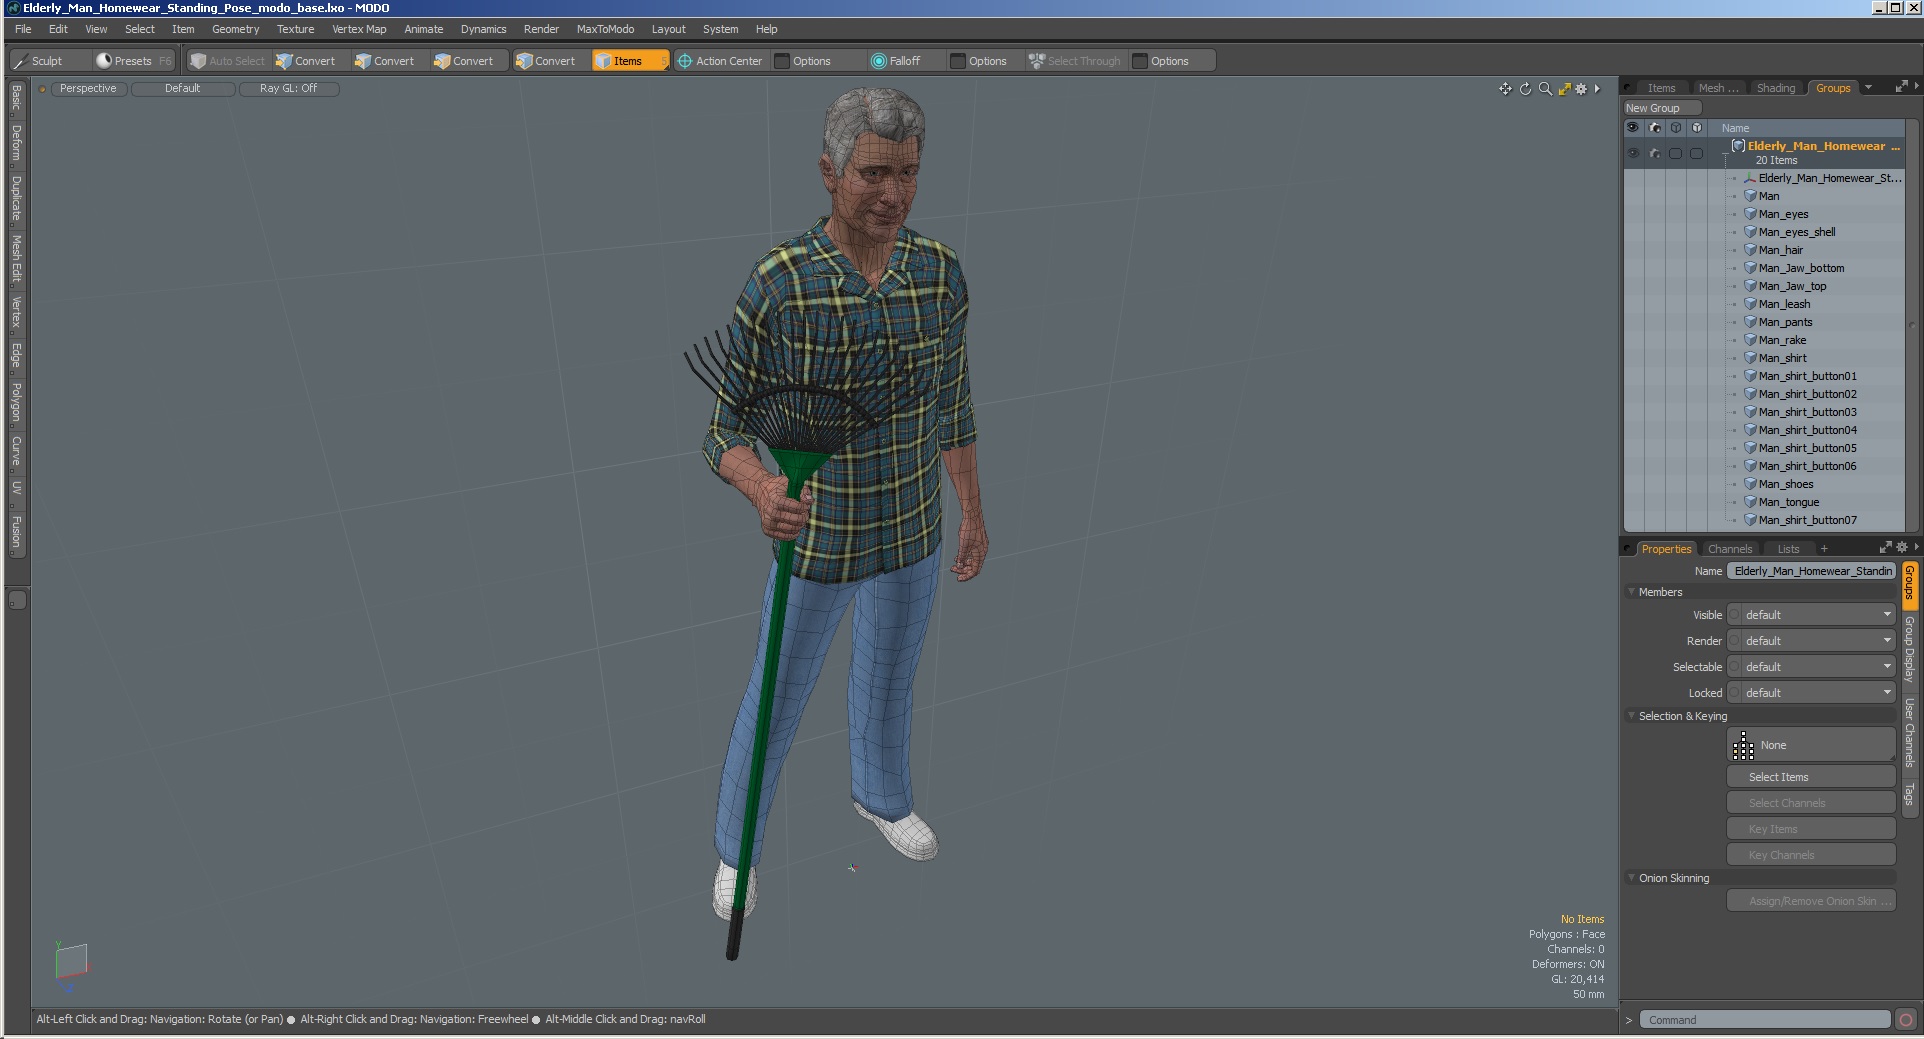Screen dimensions: 1924x1039
Task: Click the Auto Select button
Action: tap(228, 61)
